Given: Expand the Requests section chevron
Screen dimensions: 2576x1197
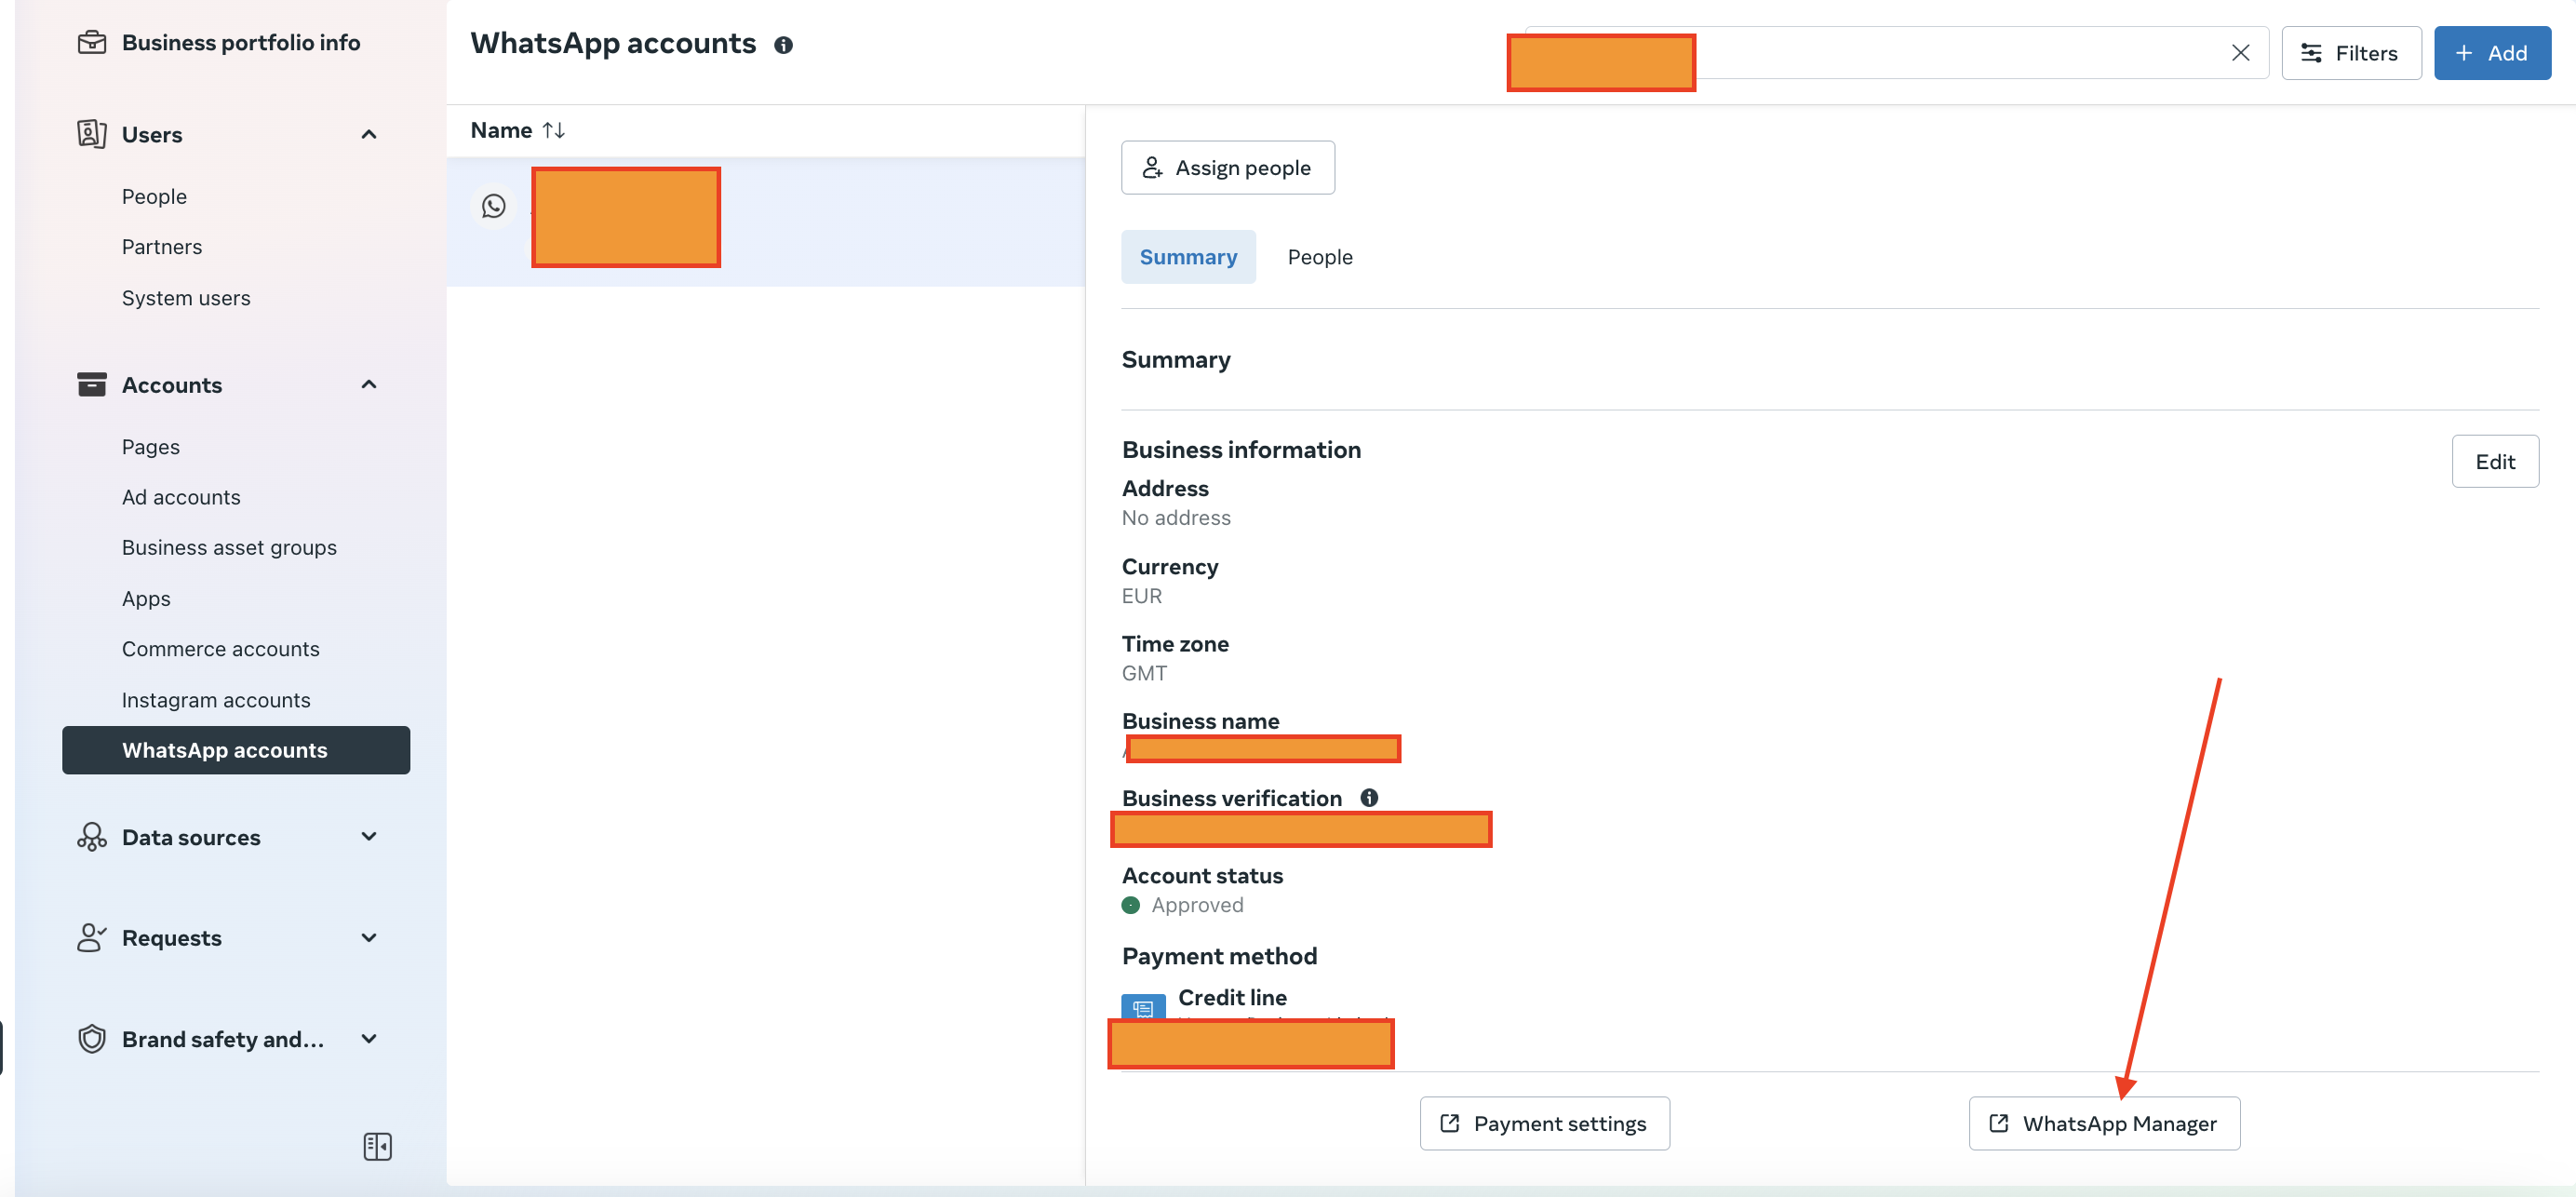Looking at the screenshot, I should click(369, 938).
